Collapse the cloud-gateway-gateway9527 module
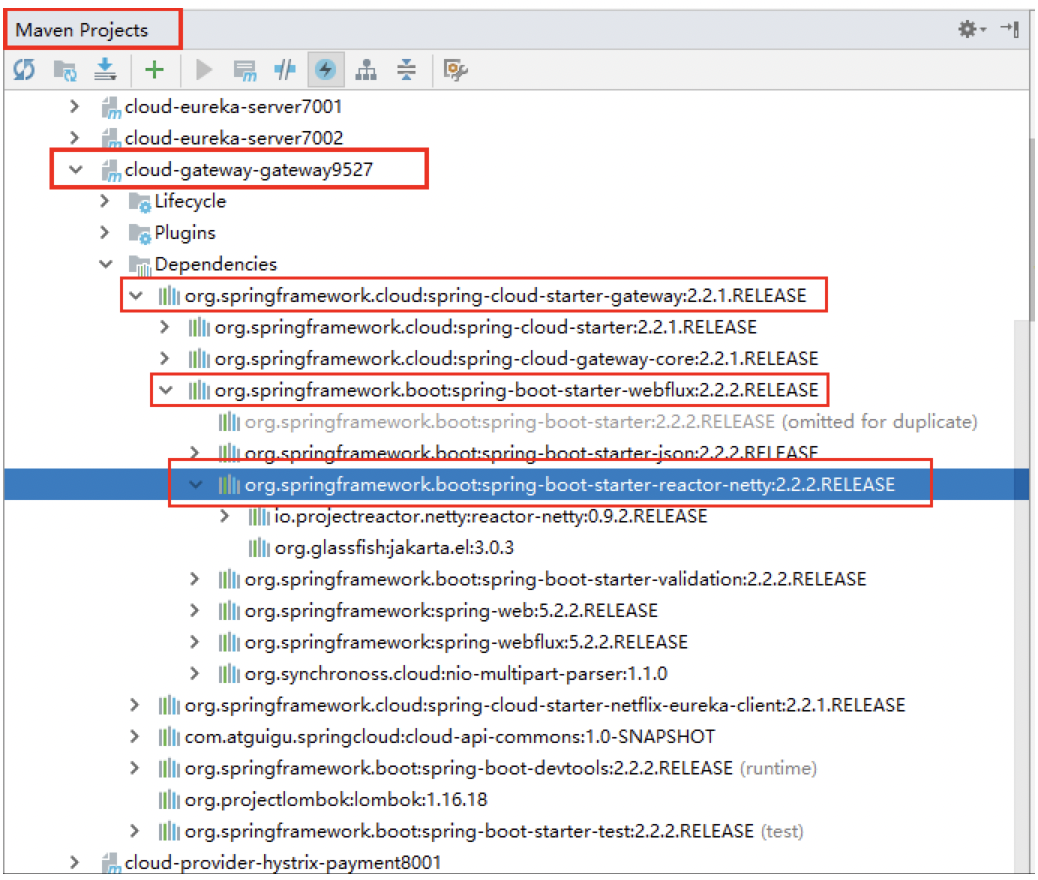The width and height of the screenshot is (1038, 880). tap(75, 170)
